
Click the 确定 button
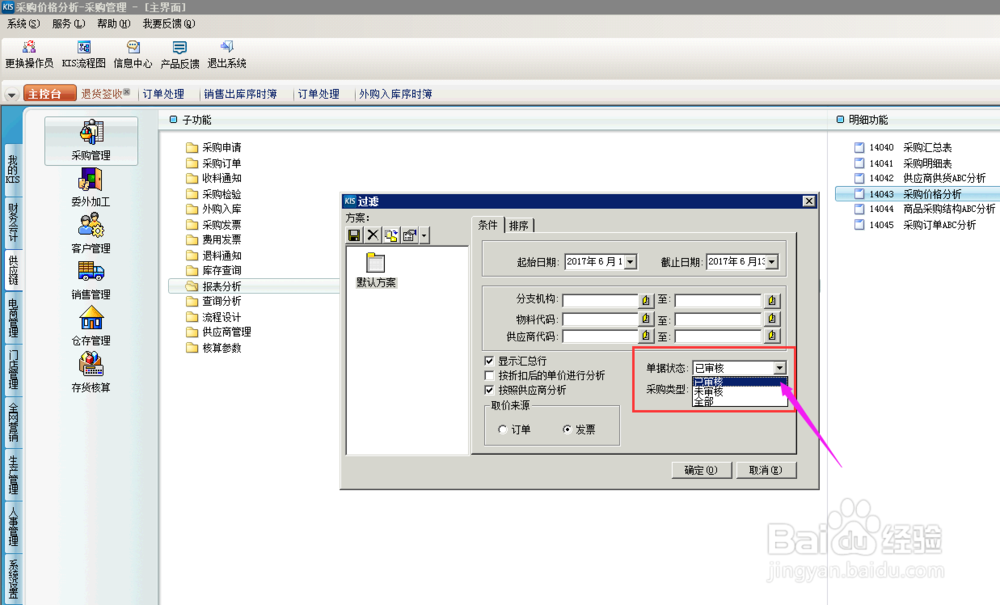[x=700, y=470]
